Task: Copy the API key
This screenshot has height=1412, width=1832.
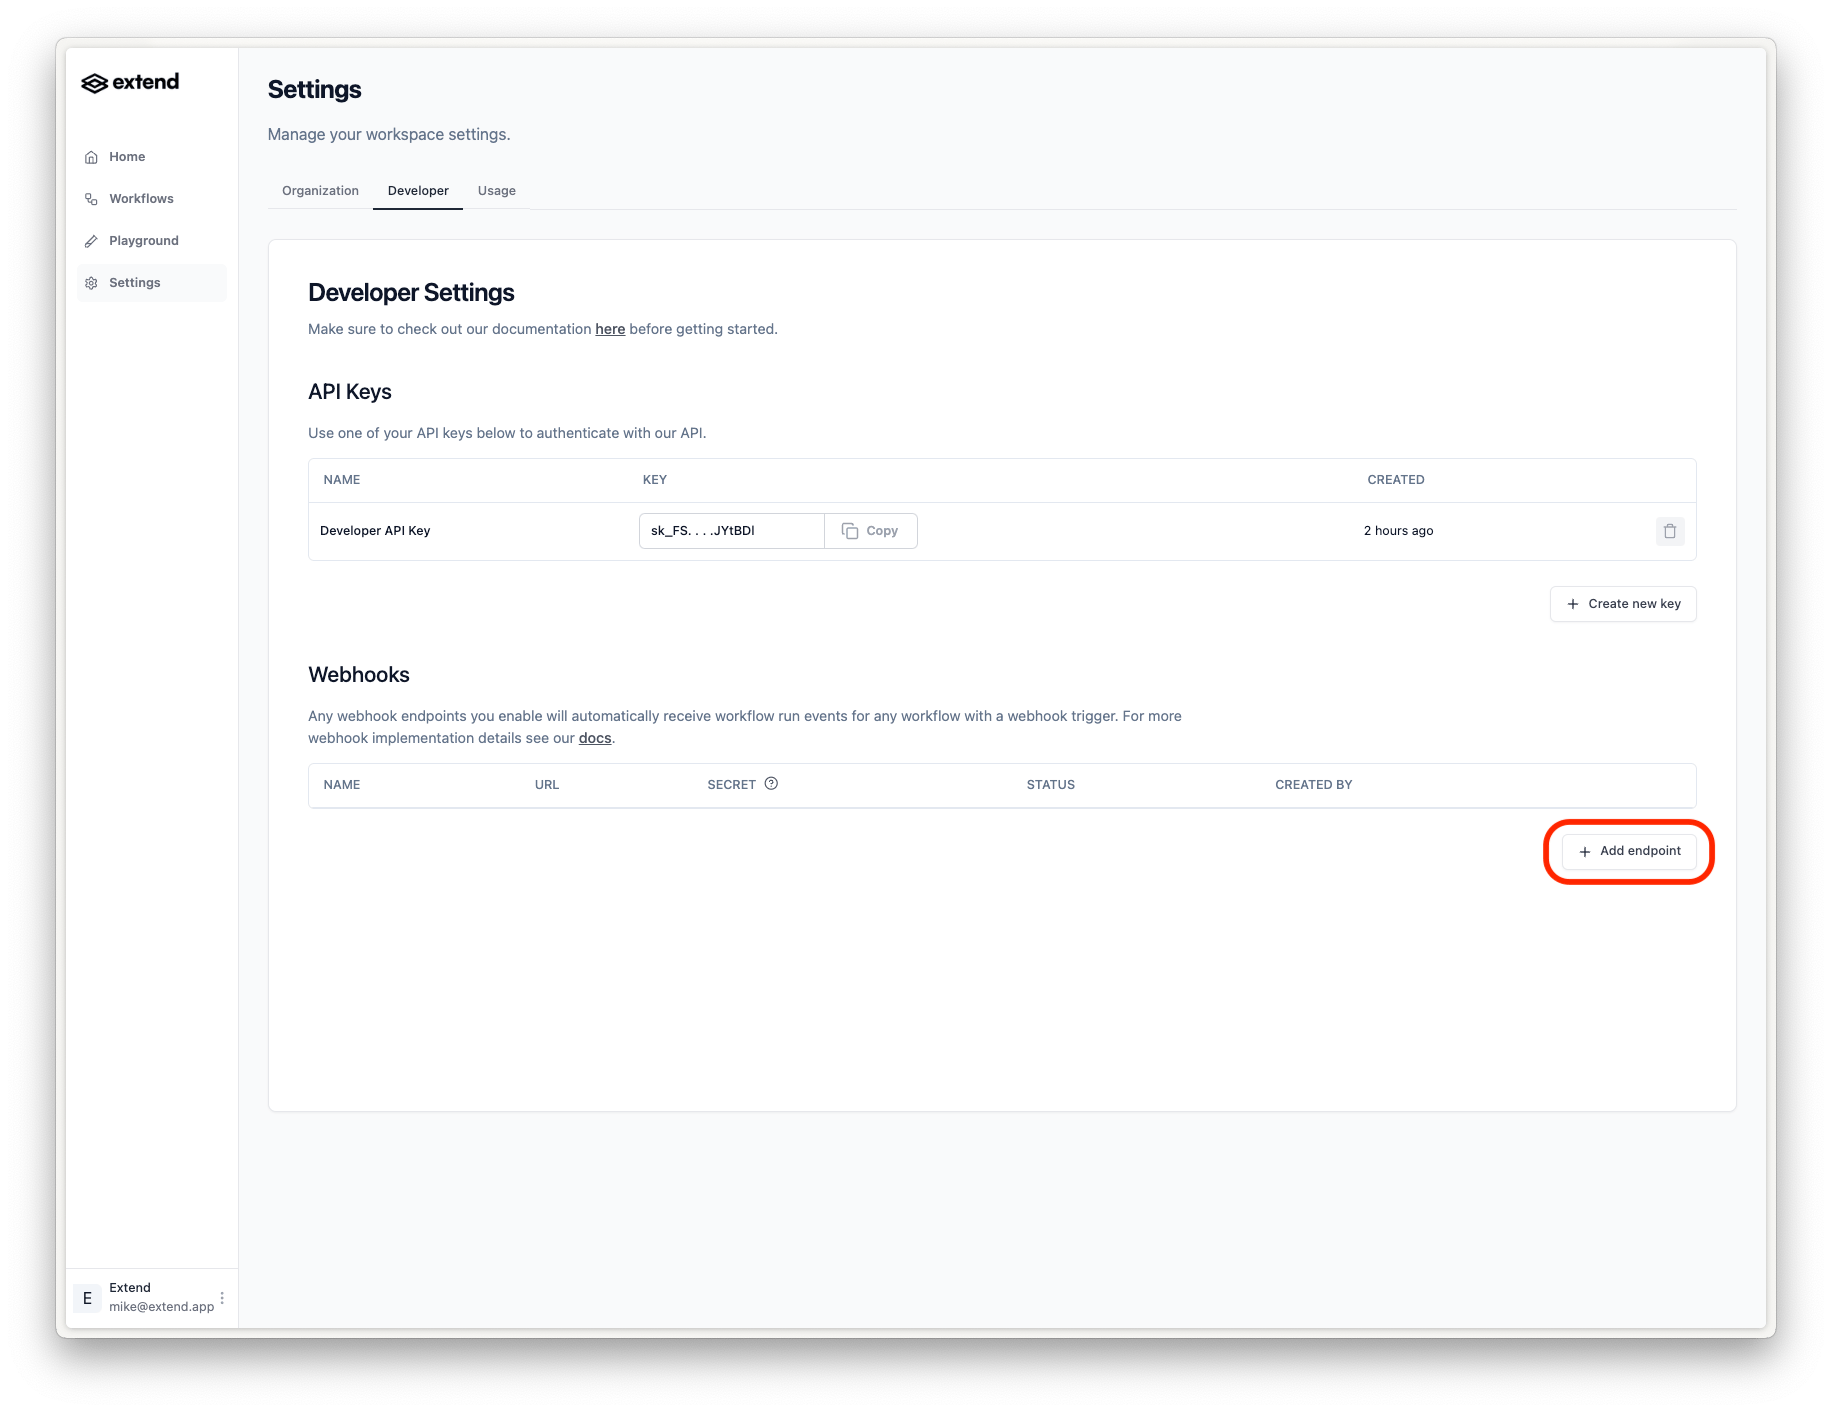Action: pos(870,531)
